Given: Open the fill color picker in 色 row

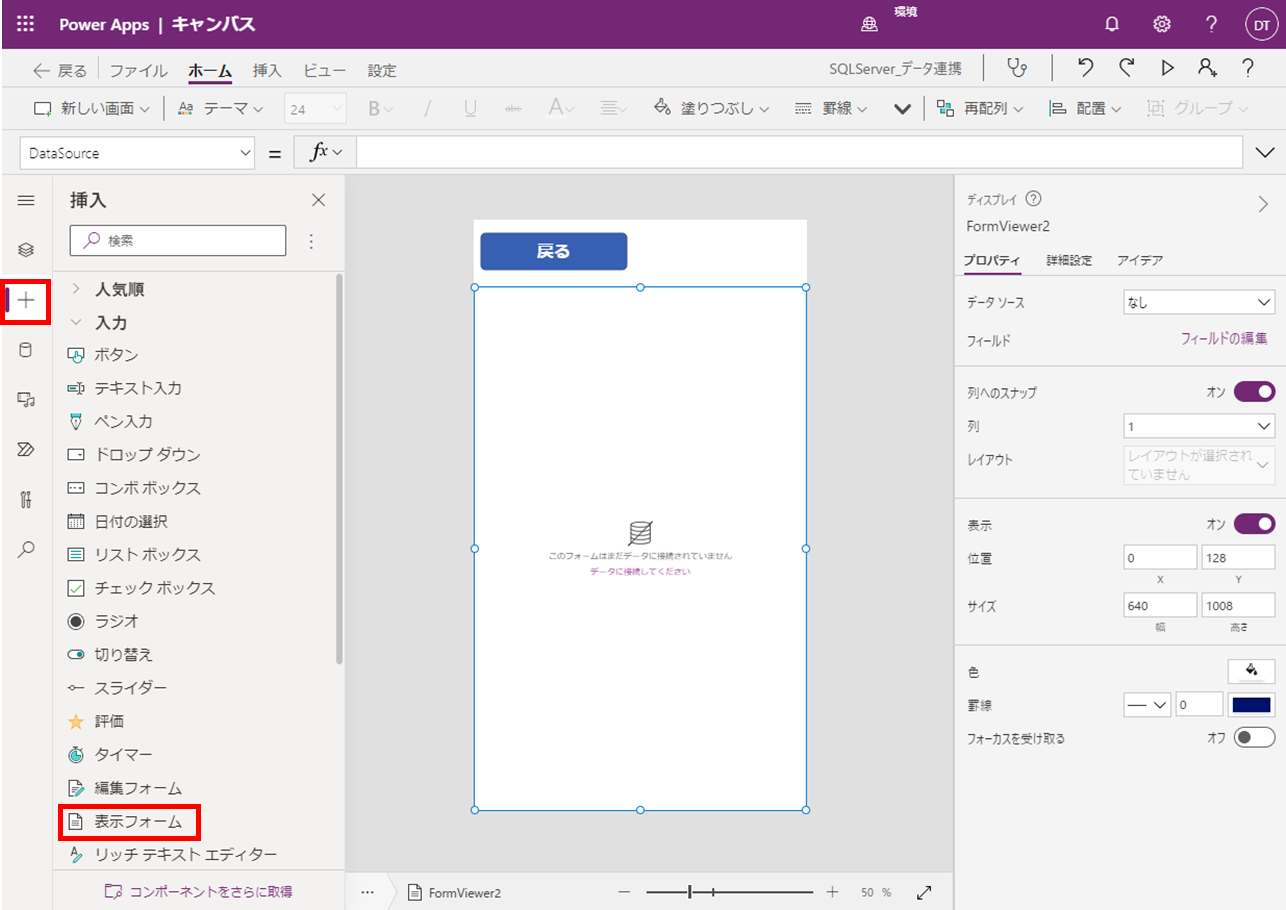Looking at the screenshot, I should [x=1252, y=672].
